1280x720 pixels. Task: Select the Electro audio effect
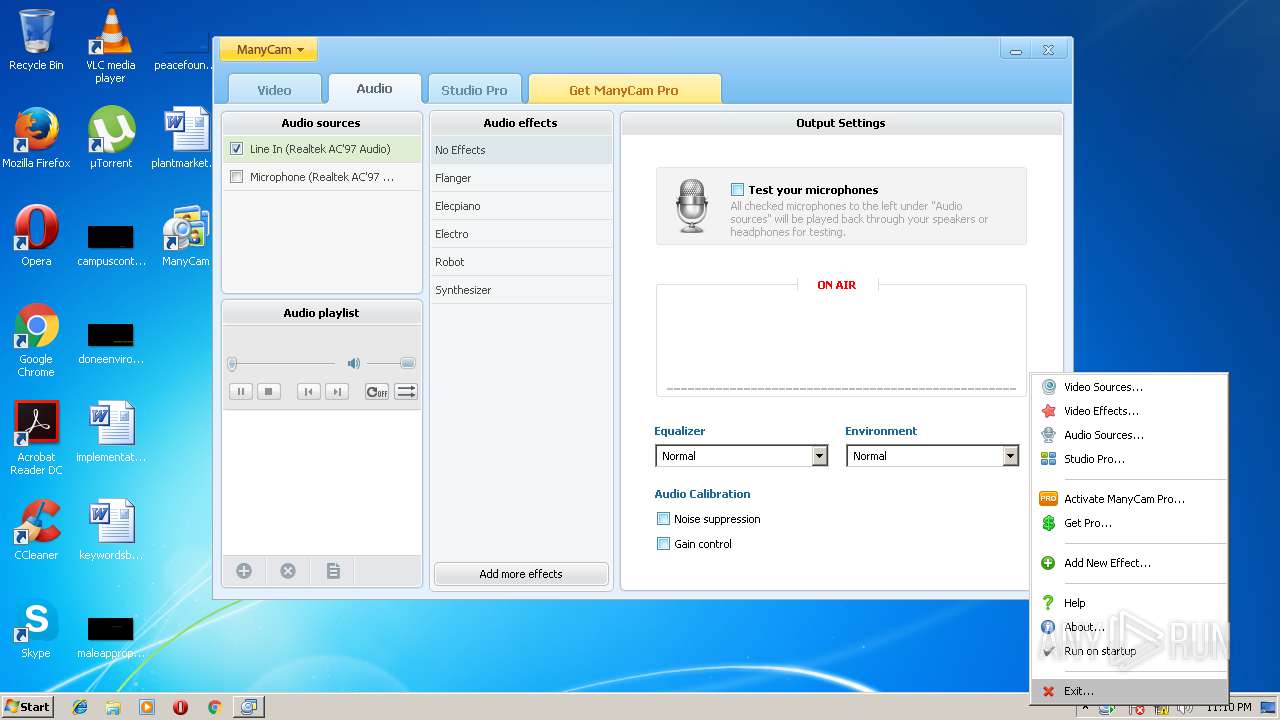point(521,234)
